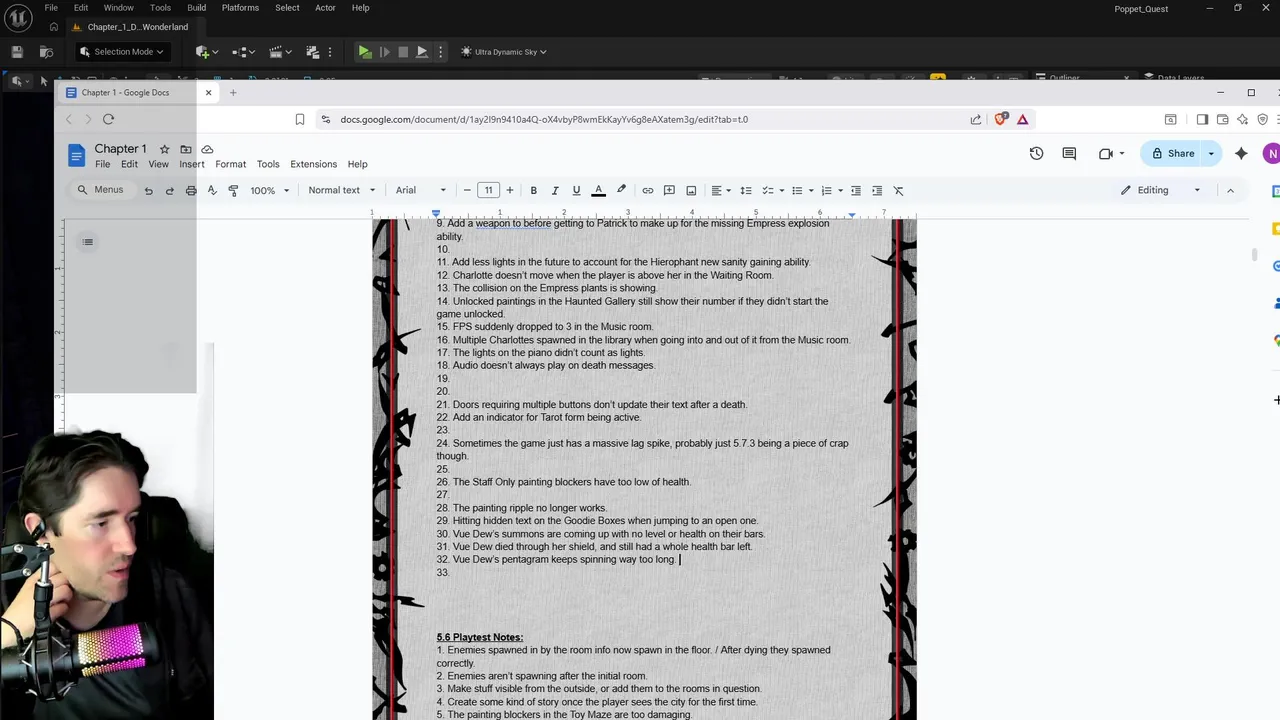Open Unreal play options three-dot menu
Viewport: 1280px width, 720px height.
440,52
